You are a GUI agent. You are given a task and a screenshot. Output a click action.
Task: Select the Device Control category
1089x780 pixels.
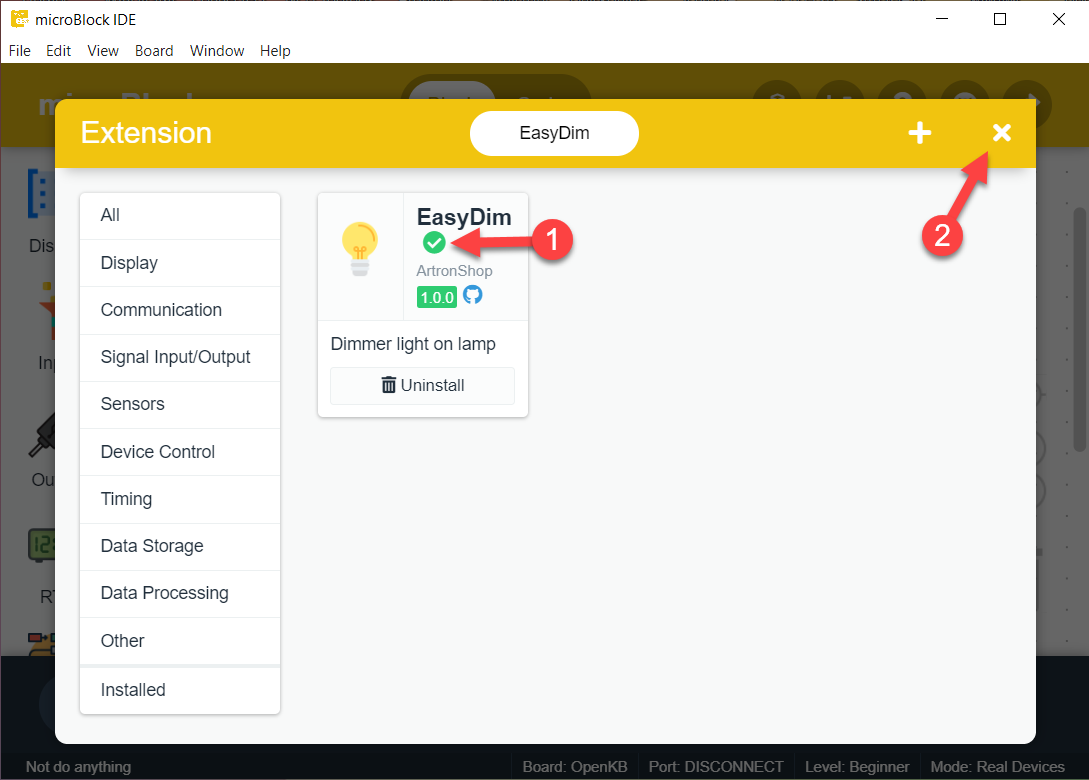(180, 452)
